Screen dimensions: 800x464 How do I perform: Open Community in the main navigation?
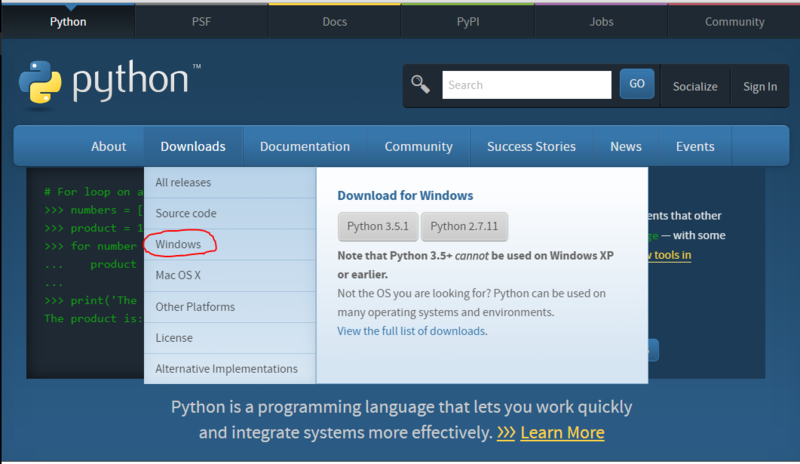[x=418, y=146]
